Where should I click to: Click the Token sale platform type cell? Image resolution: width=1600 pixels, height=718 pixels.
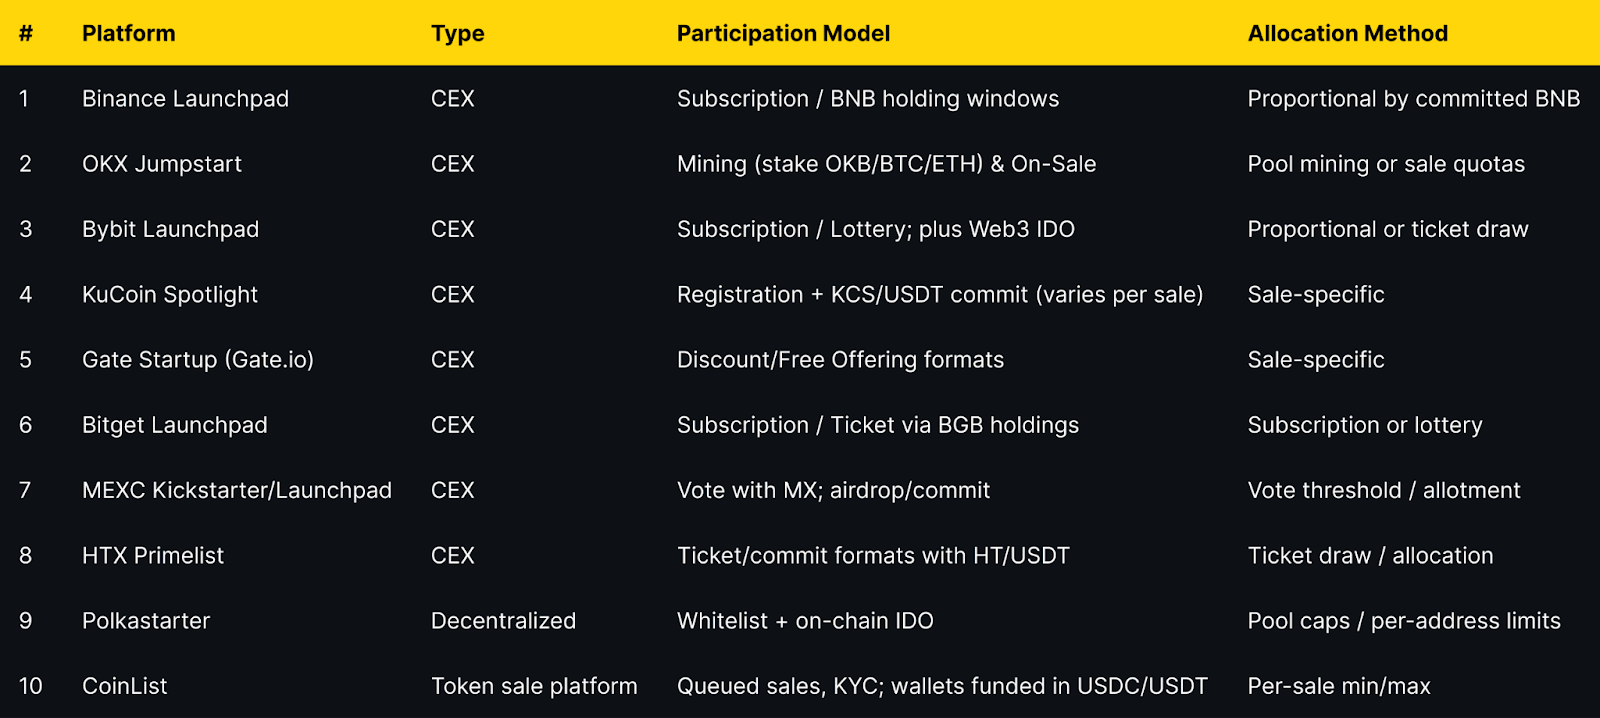534,686
